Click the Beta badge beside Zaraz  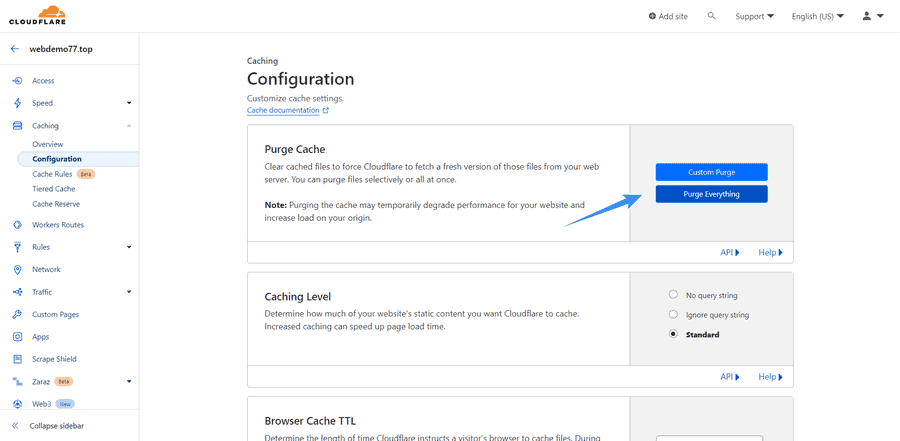coord(64,381)
